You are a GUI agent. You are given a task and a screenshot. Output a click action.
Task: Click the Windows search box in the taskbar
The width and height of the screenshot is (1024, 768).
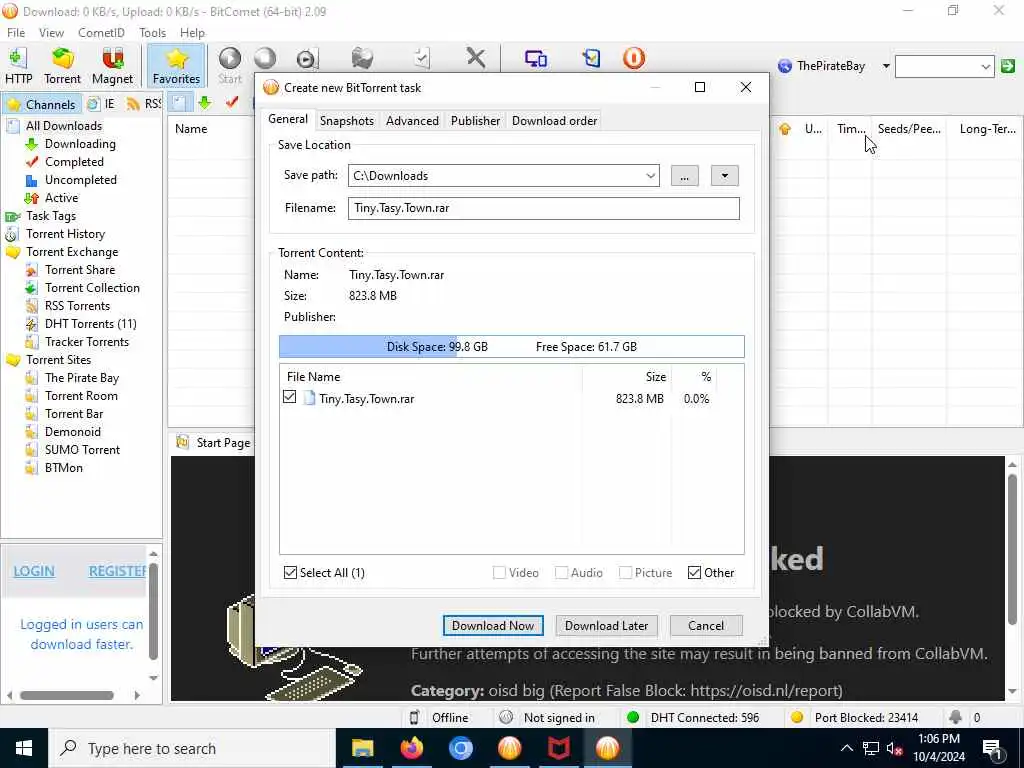coord(193,748)
